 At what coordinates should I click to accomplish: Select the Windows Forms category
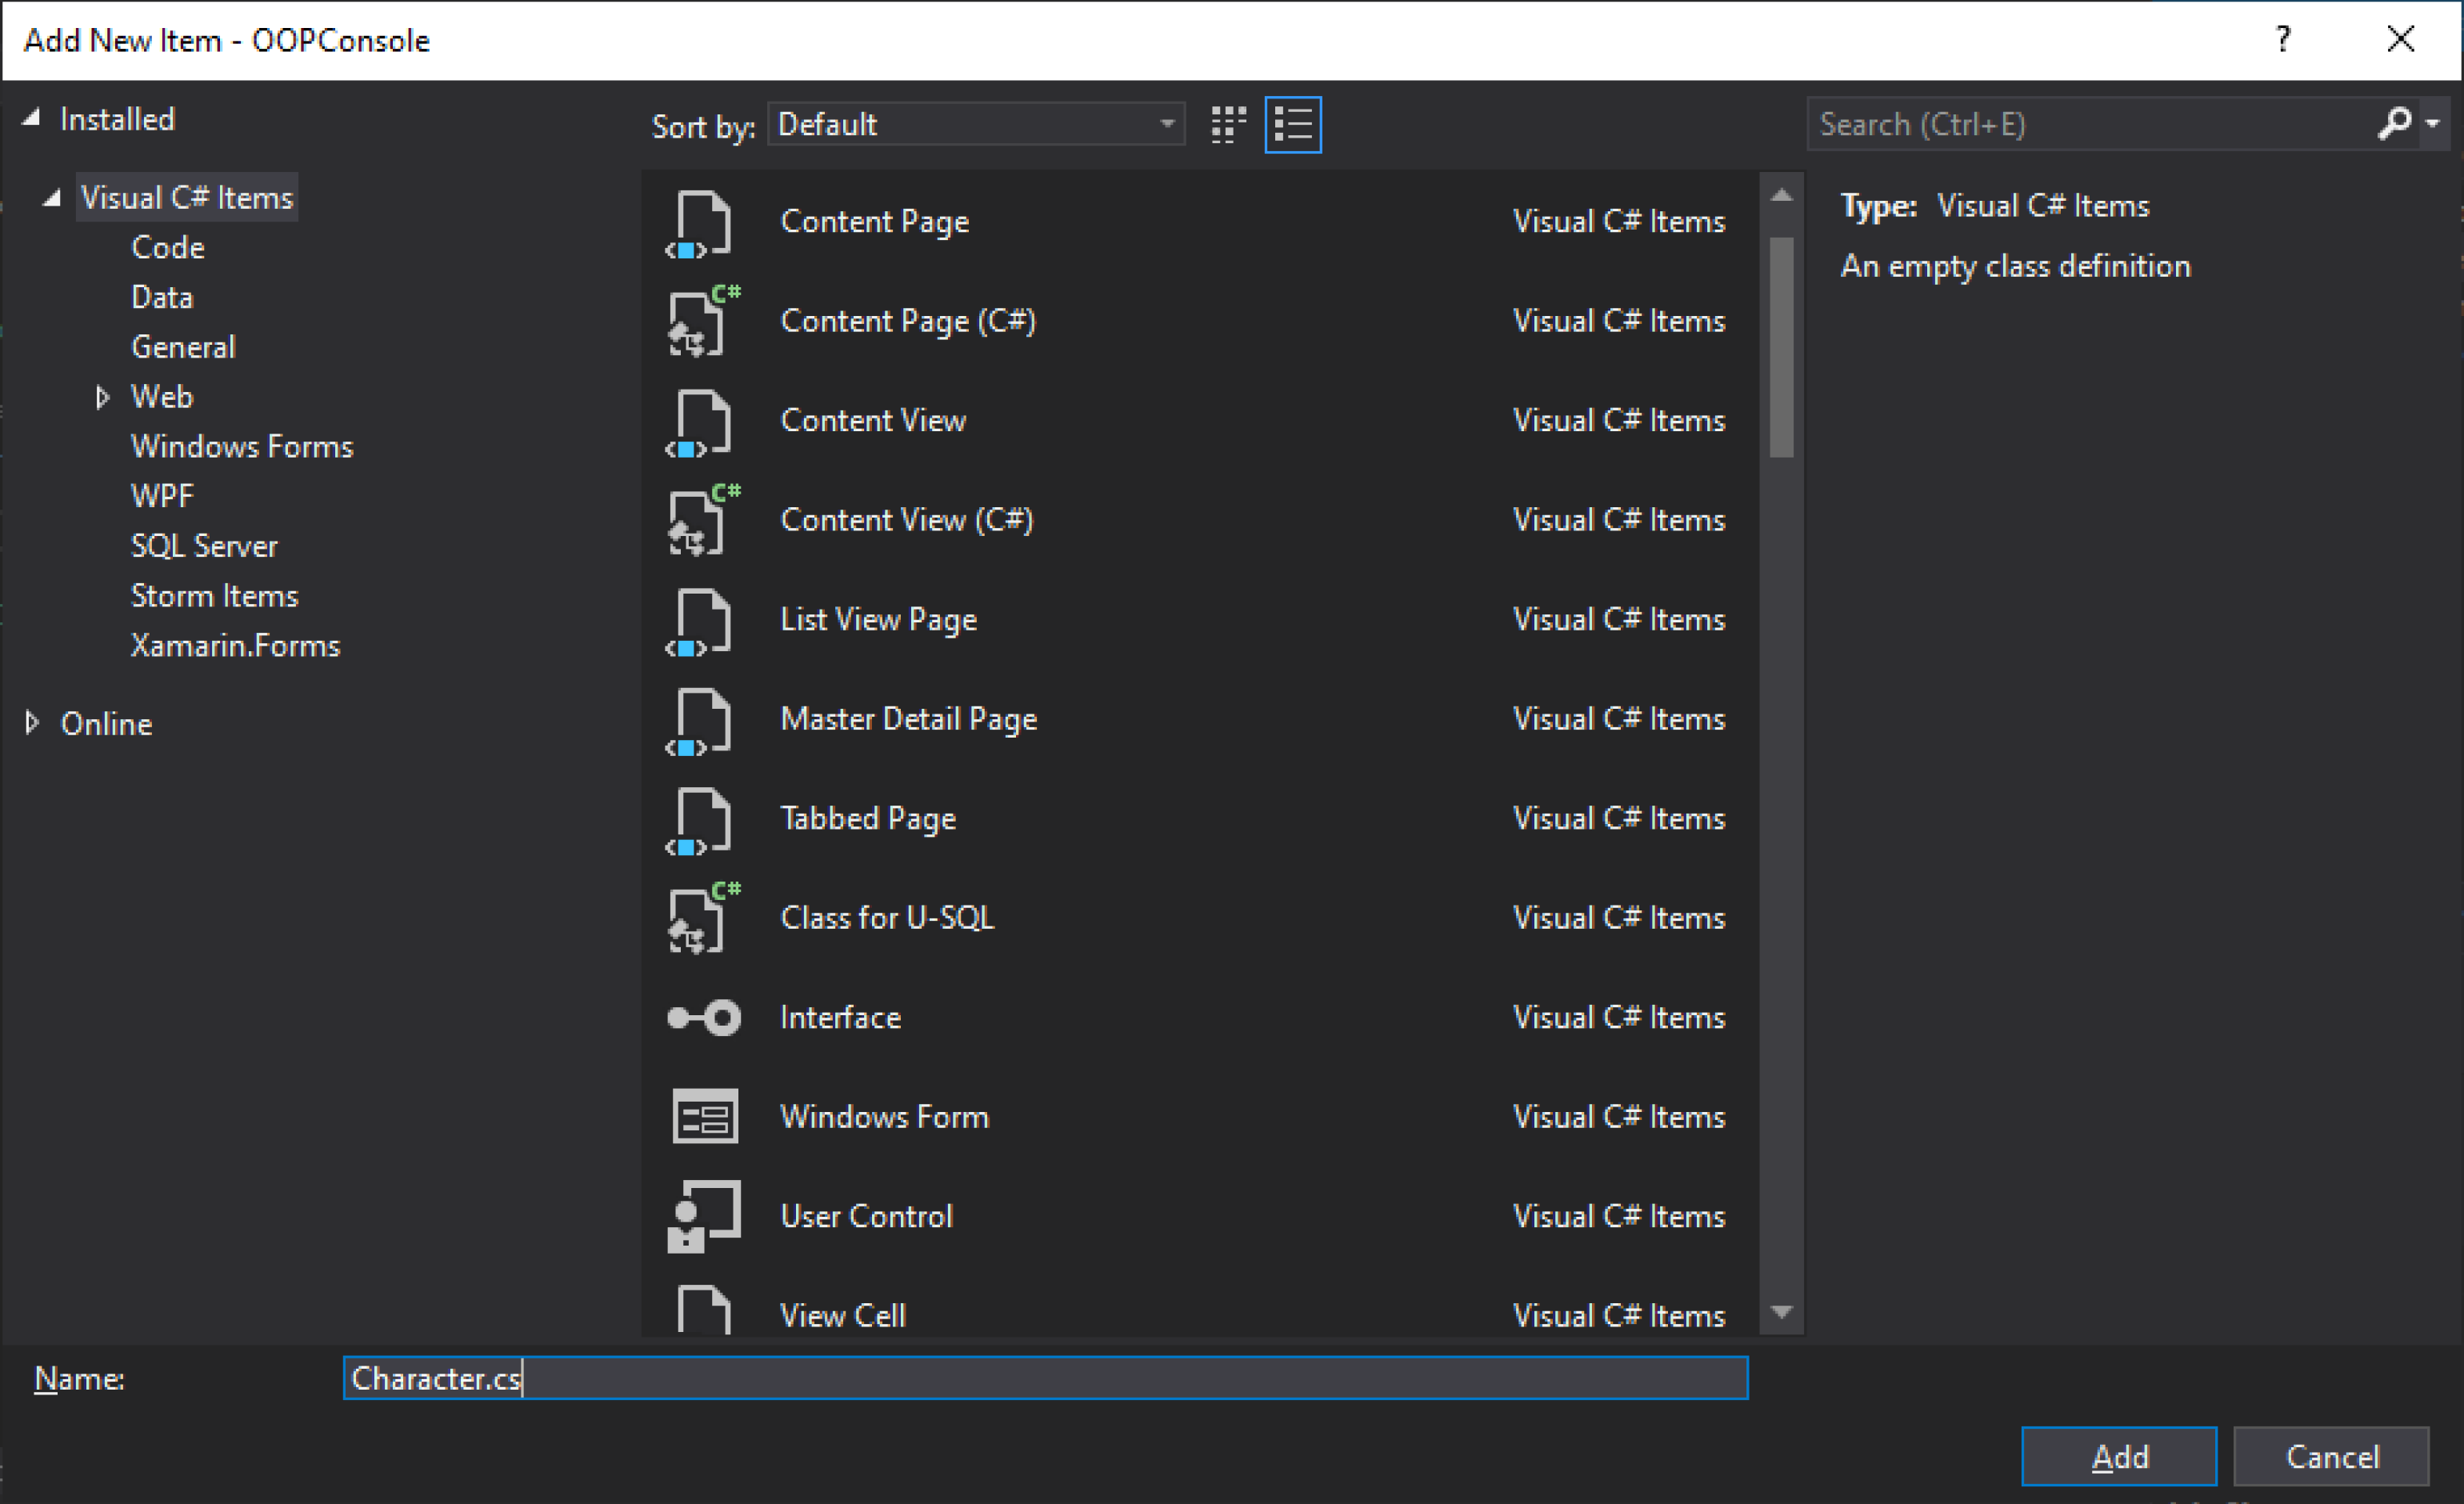point(242,447)
